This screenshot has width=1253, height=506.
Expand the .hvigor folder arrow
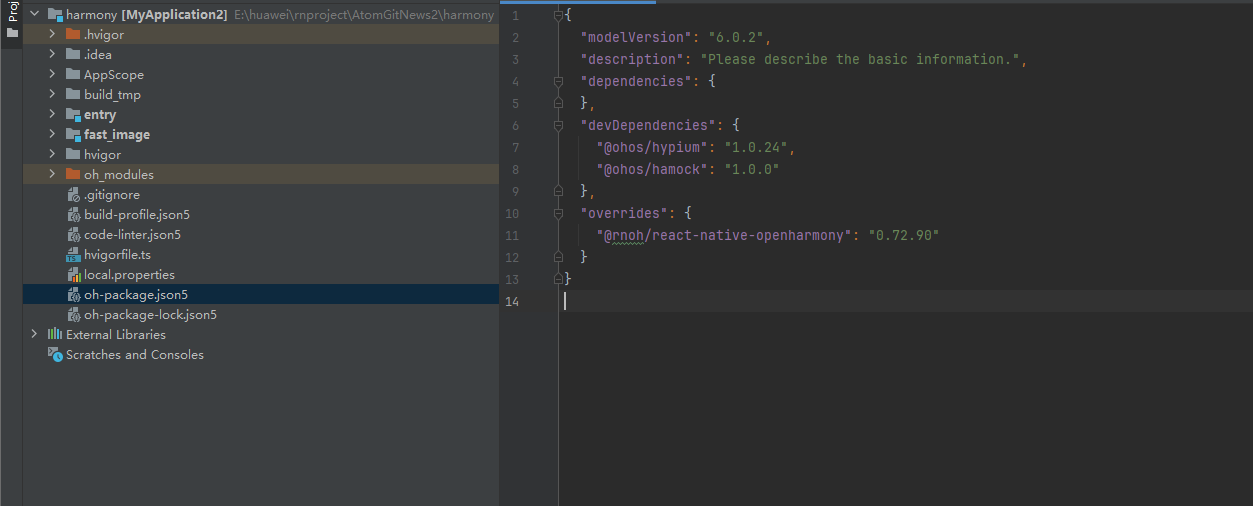tap(52, 35)
